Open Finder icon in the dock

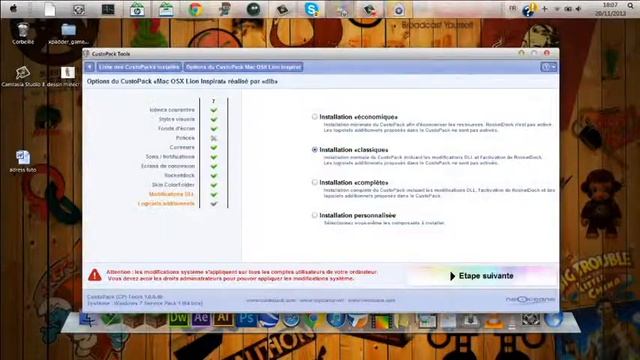(87, 320)
